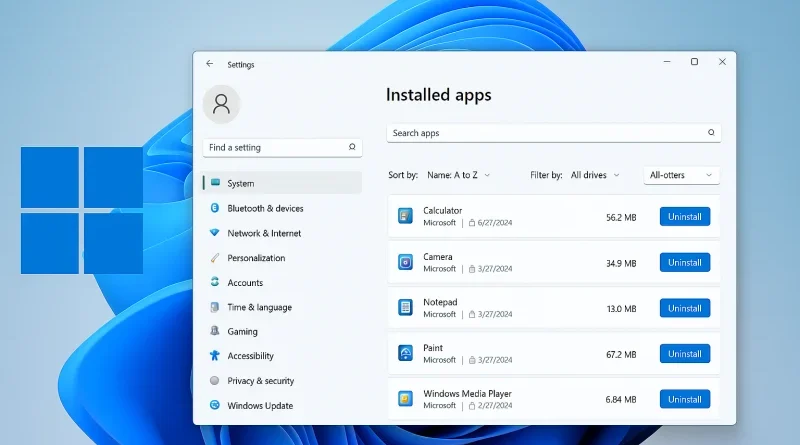Viewport: 800px width, 445px height.
Task: Uninstall the Paint app
Action: 685,354
